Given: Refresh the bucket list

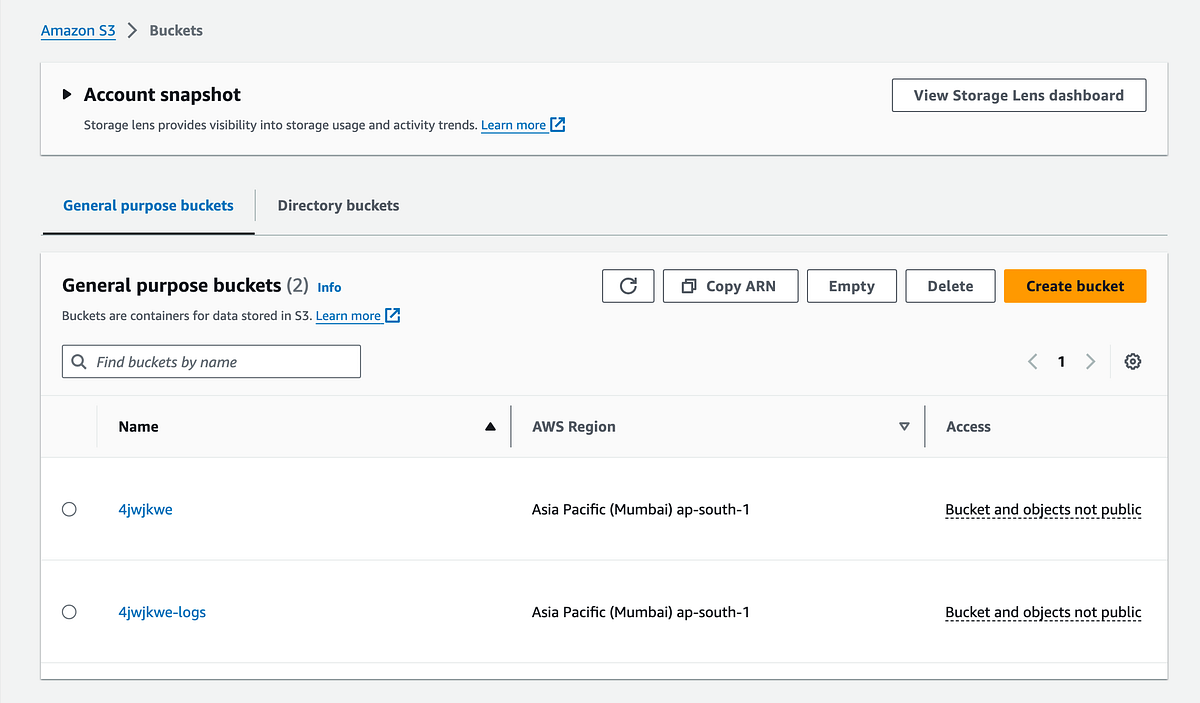Looking at the screenshot, I should [x=628, y=286].
